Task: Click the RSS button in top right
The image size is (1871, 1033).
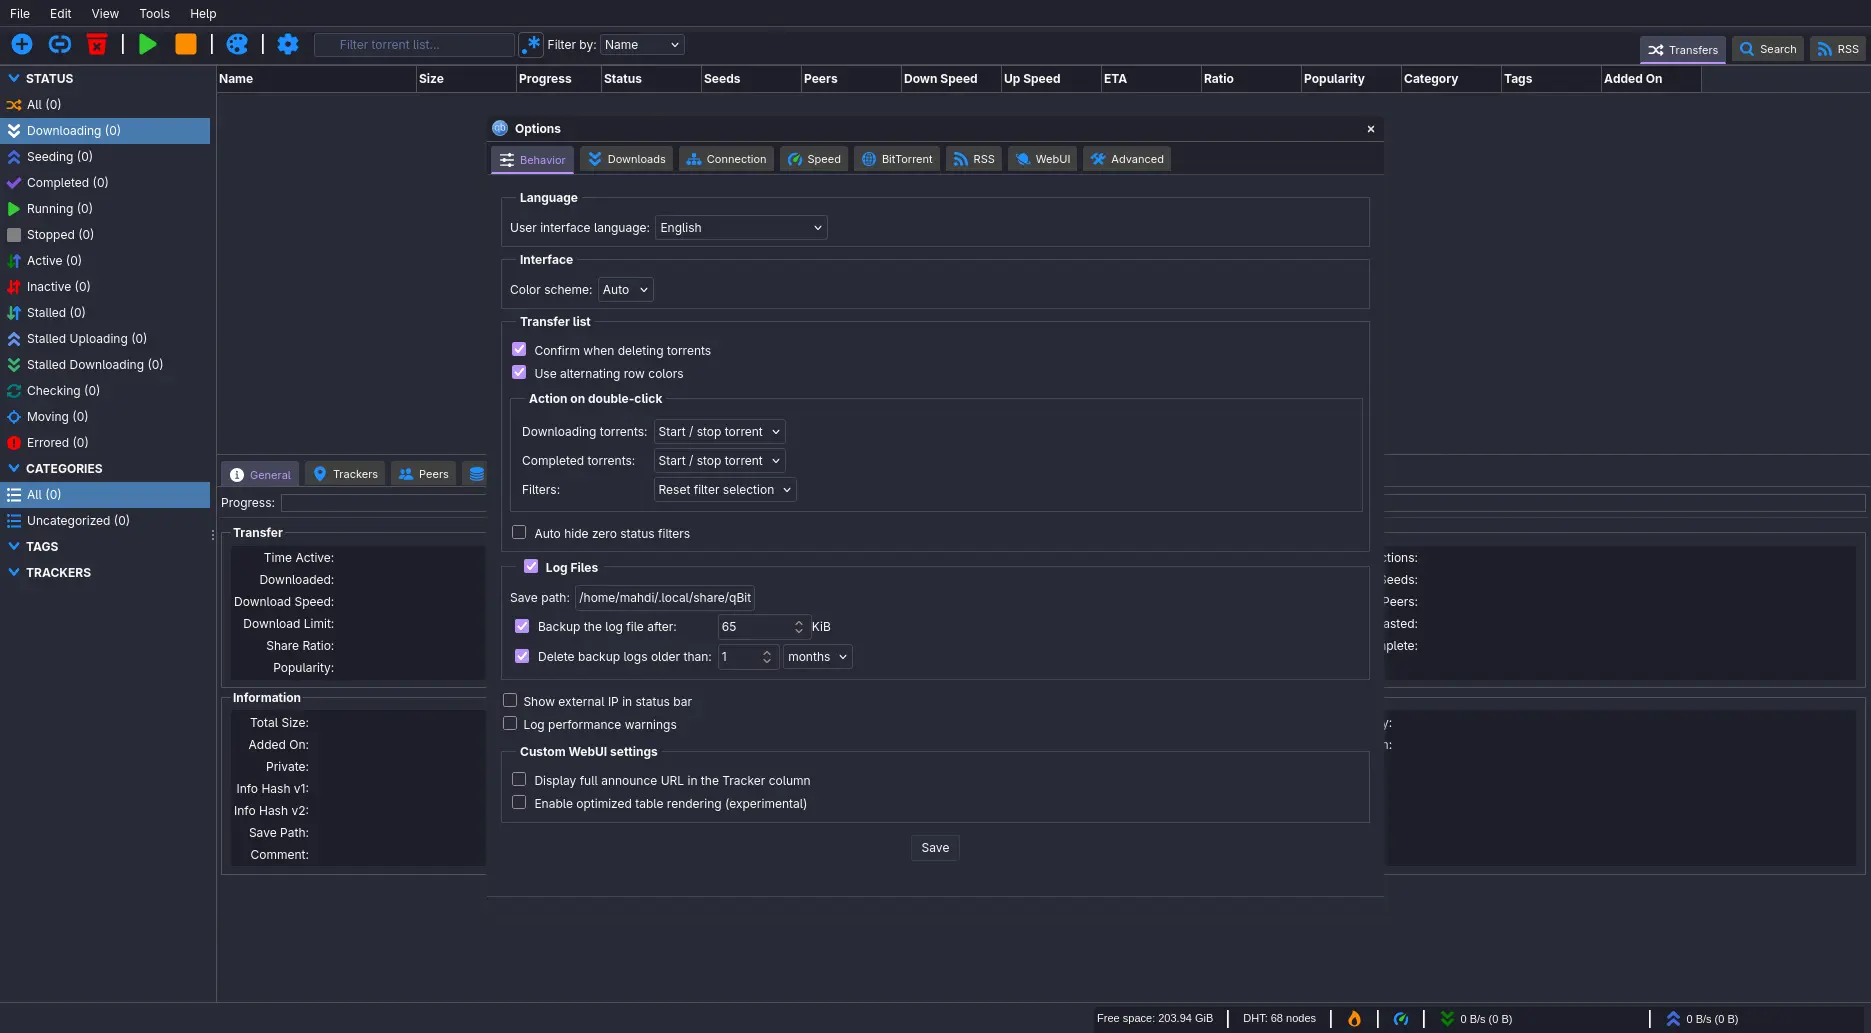Action: [x=1838, y=48]
